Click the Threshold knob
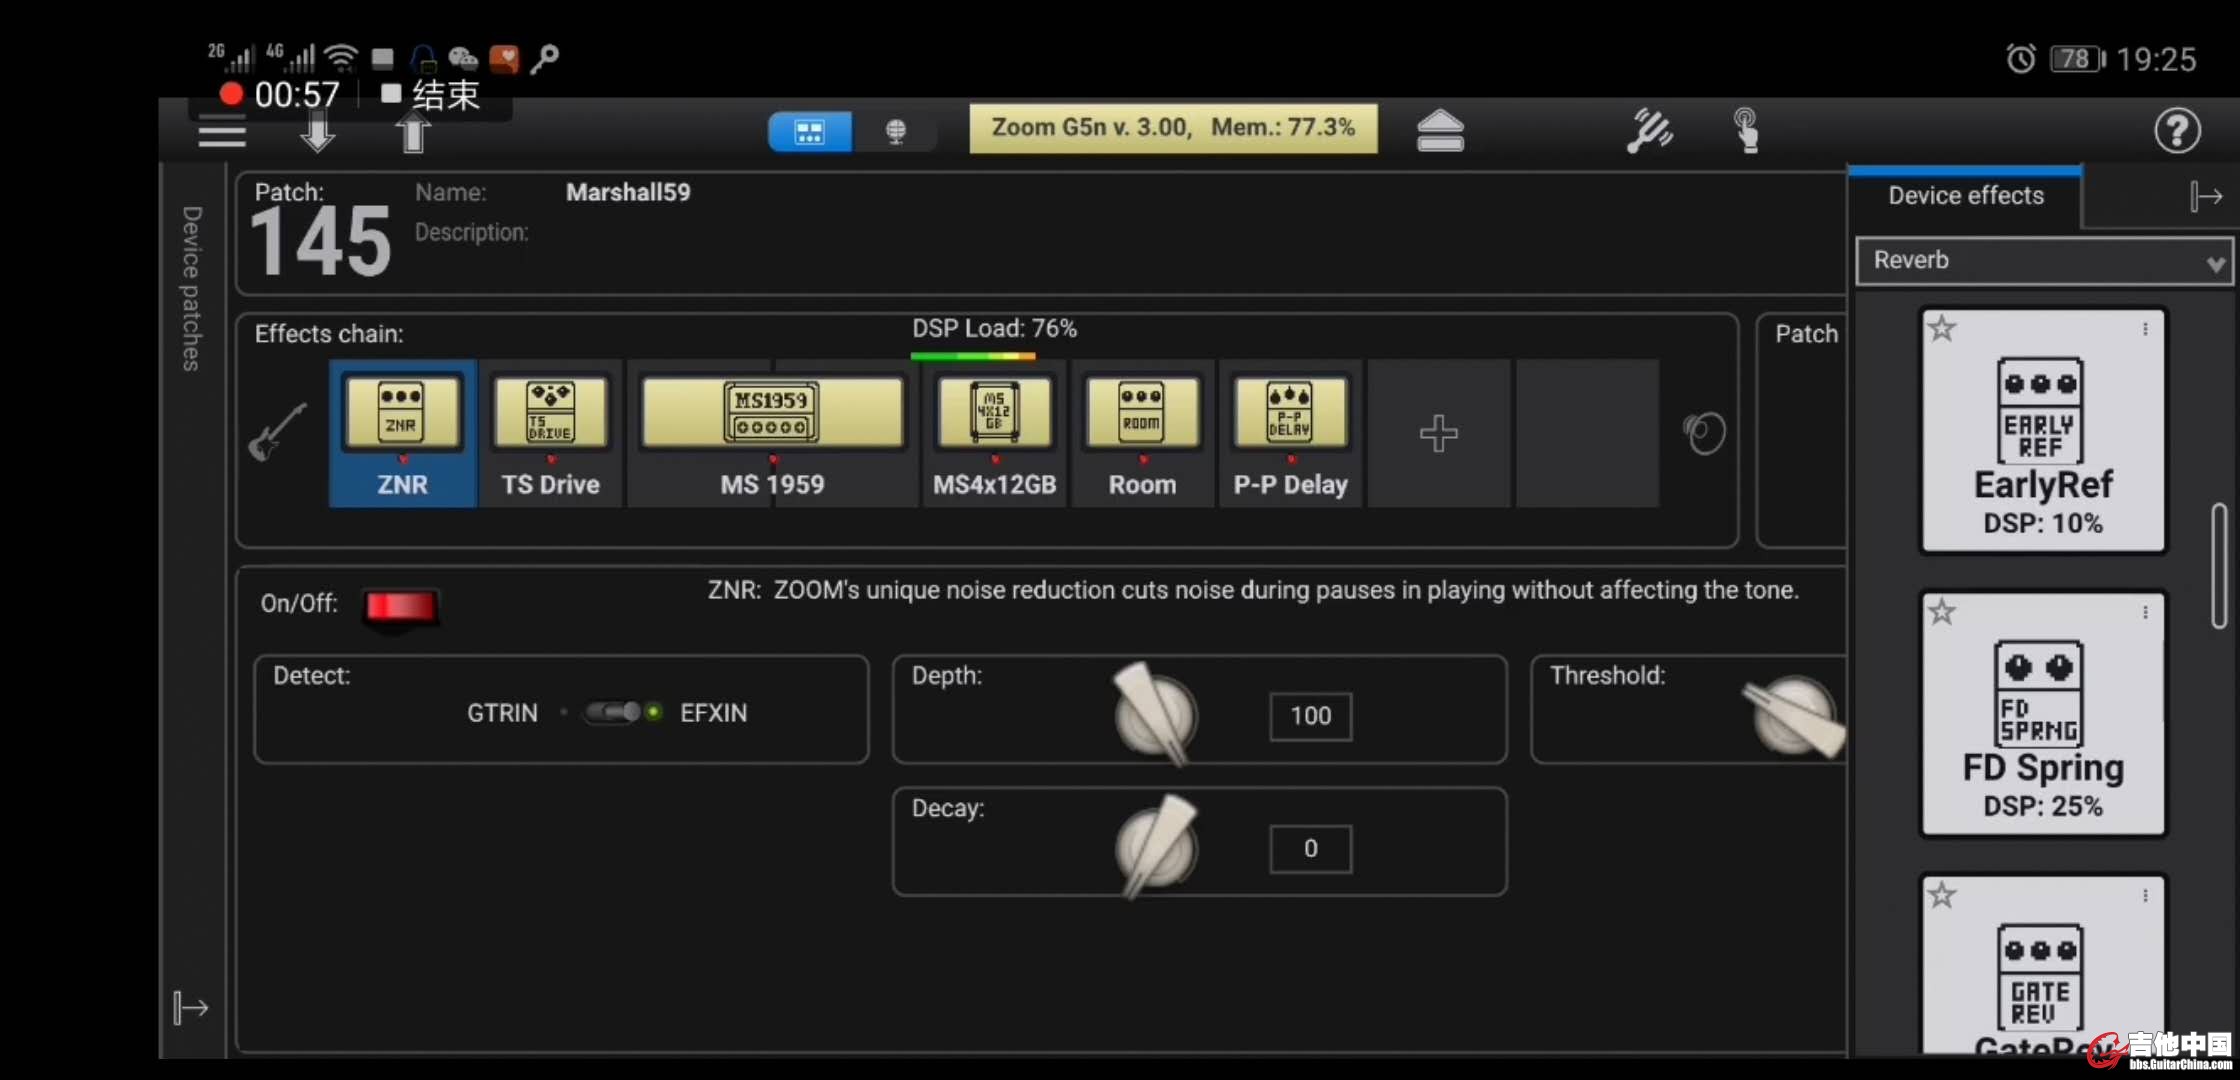 (x=1794, y=716)
